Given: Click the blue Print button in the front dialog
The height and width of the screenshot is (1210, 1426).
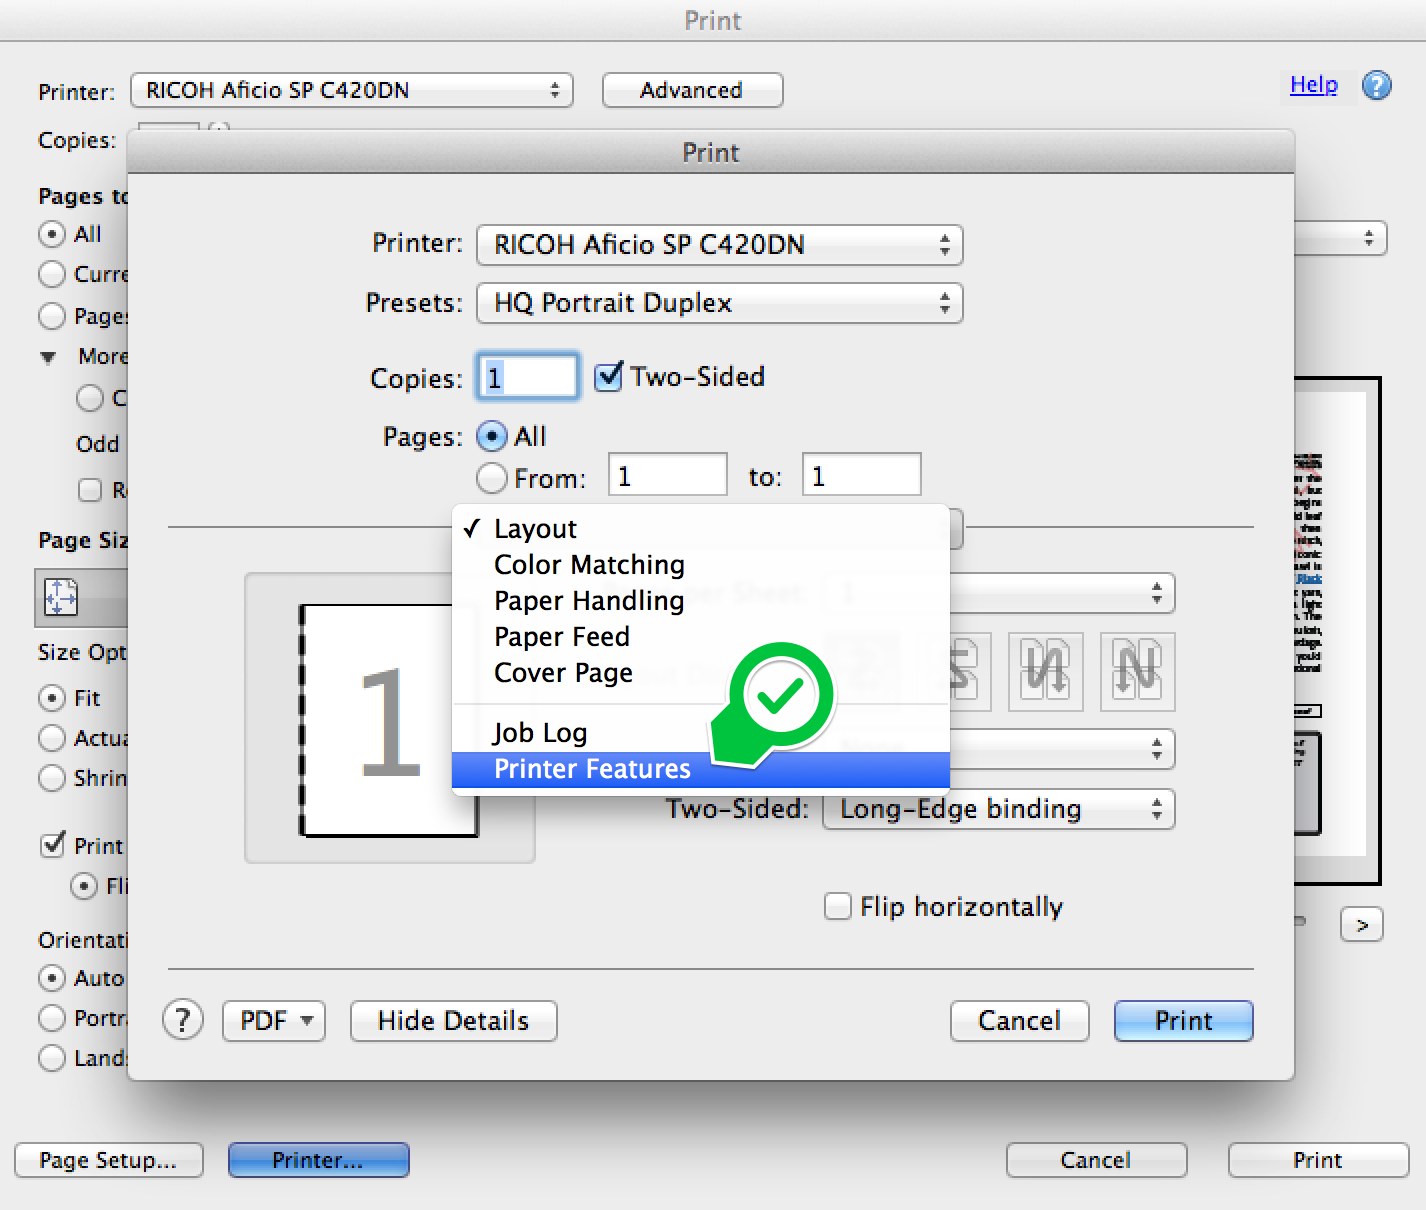Looking at the screenshot, I should [x=1183, y=1021].
